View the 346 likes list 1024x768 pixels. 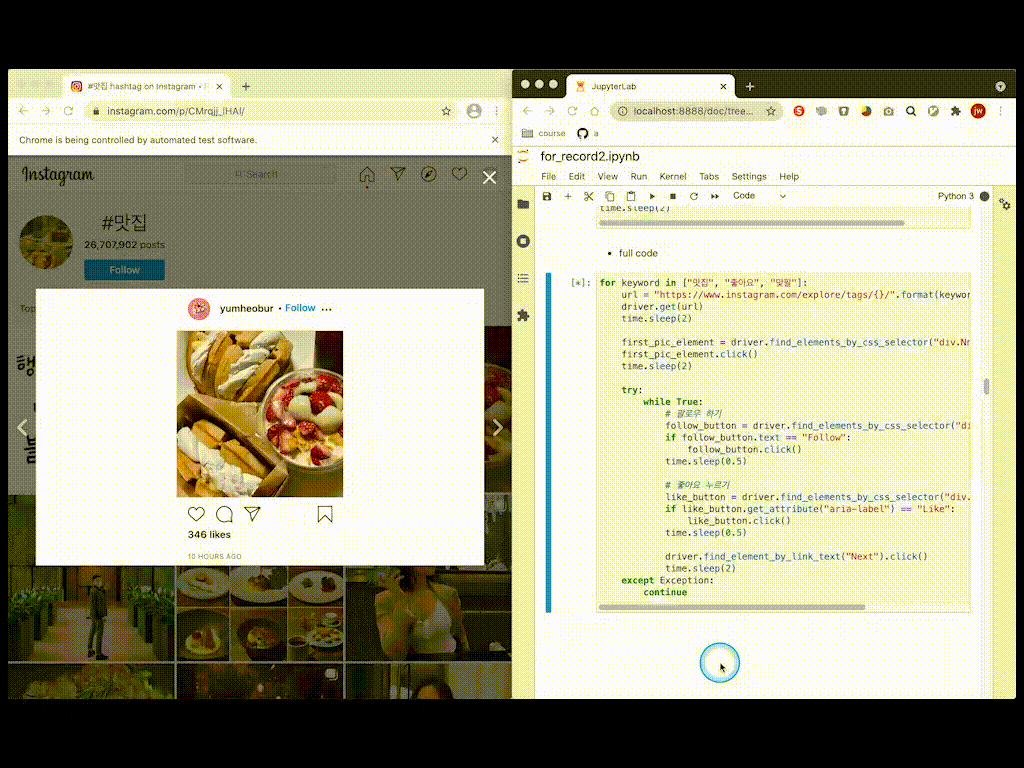(209, 534)
